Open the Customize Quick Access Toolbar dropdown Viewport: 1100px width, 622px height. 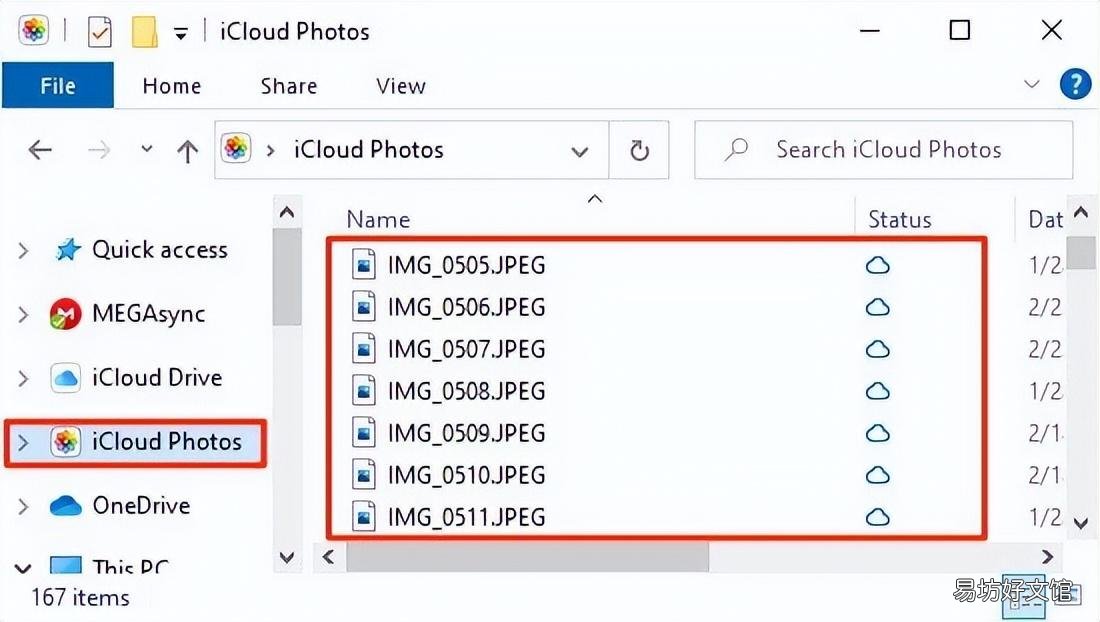pyautogui.click(x=181, y=34)
